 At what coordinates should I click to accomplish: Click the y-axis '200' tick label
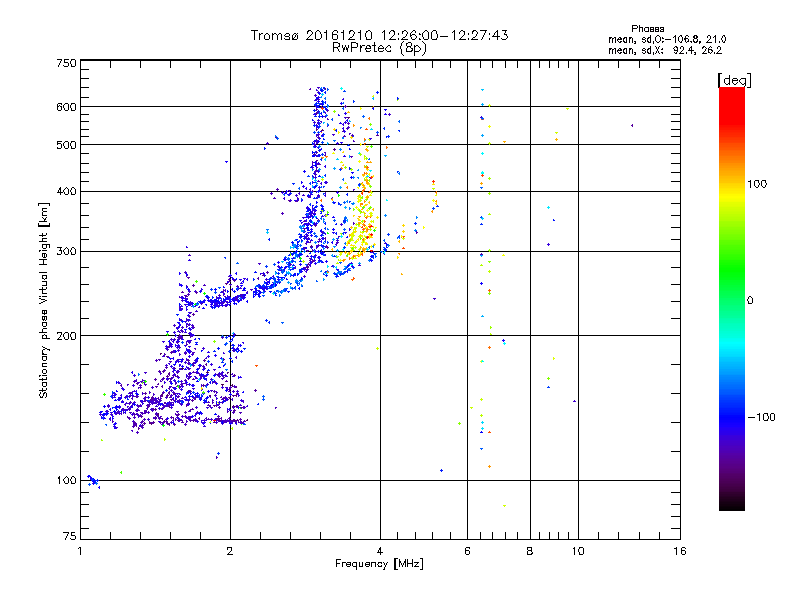pyautogui.click(x=66, y=336)
